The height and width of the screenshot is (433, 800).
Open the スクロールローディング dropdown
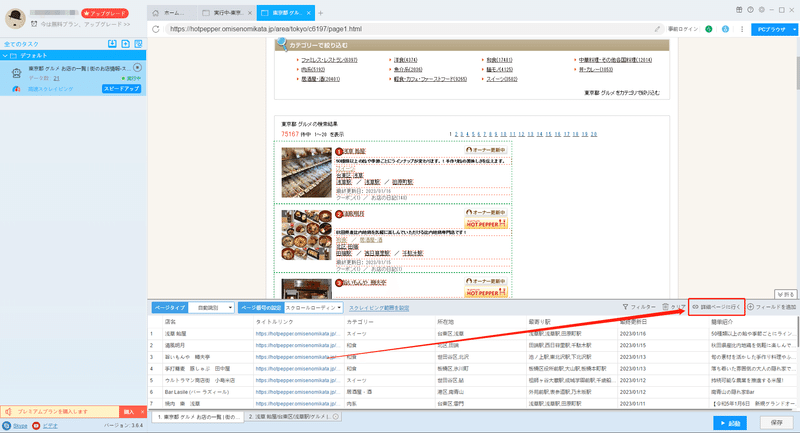(313, 308)
